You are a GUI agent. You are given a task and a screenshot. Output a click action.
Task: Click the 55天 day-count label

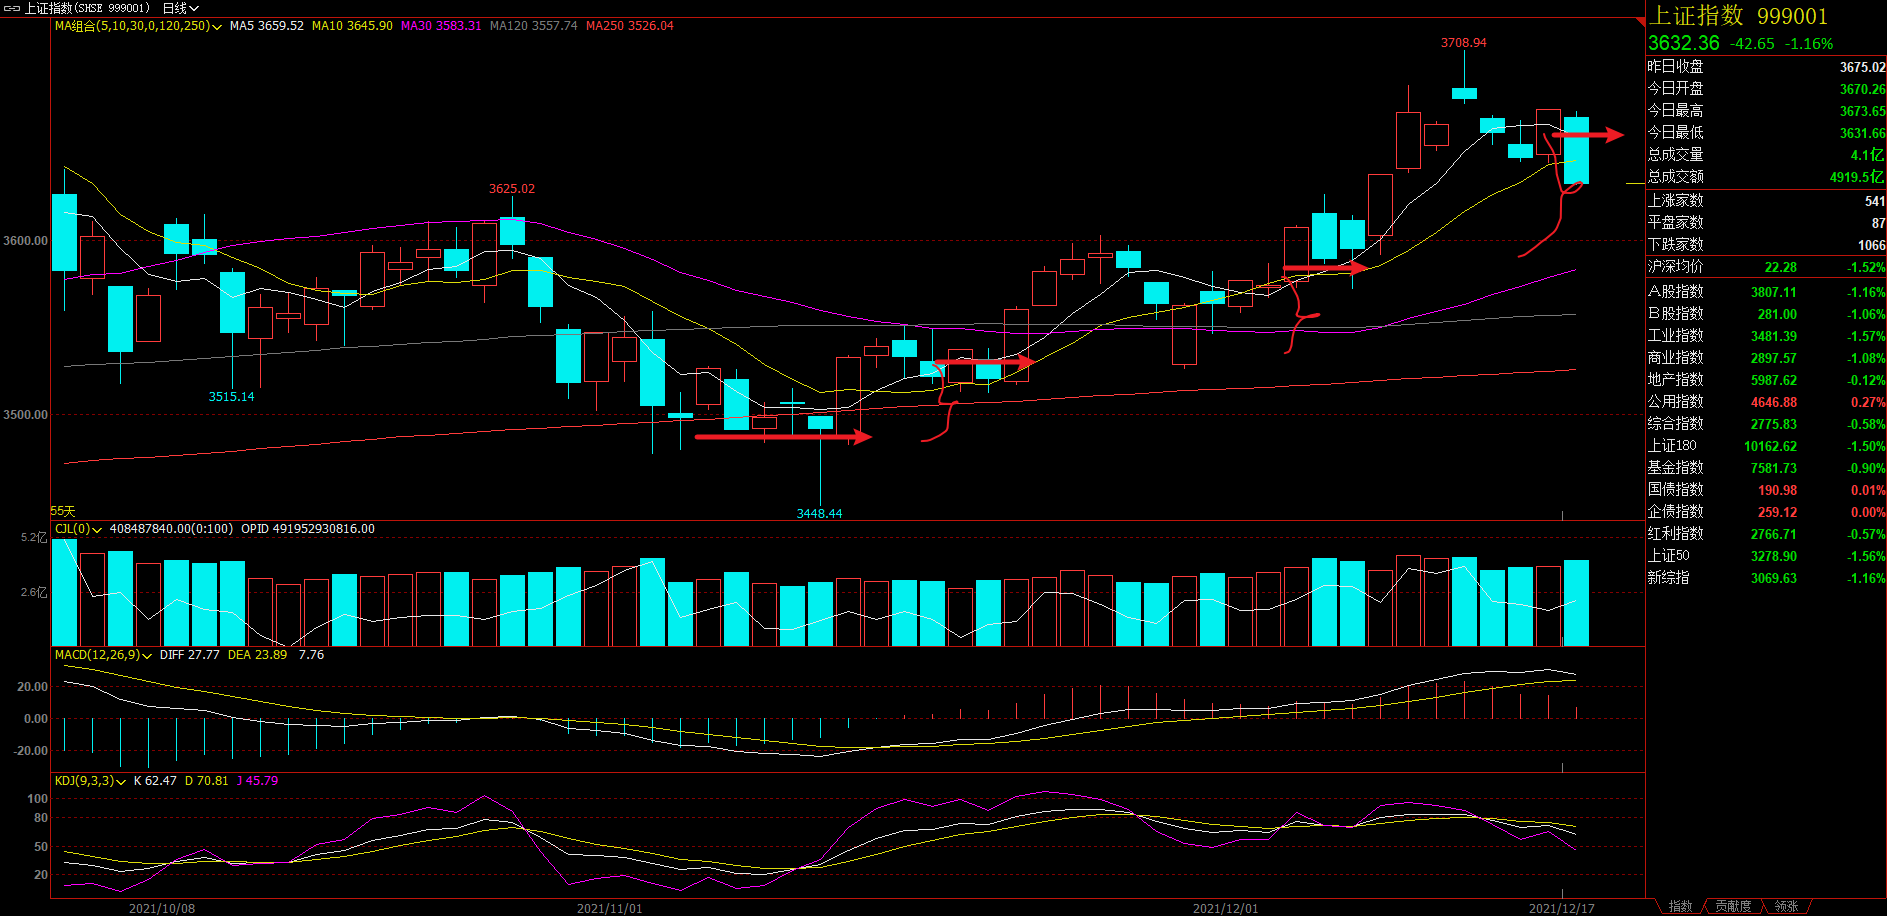click(63, 511)
